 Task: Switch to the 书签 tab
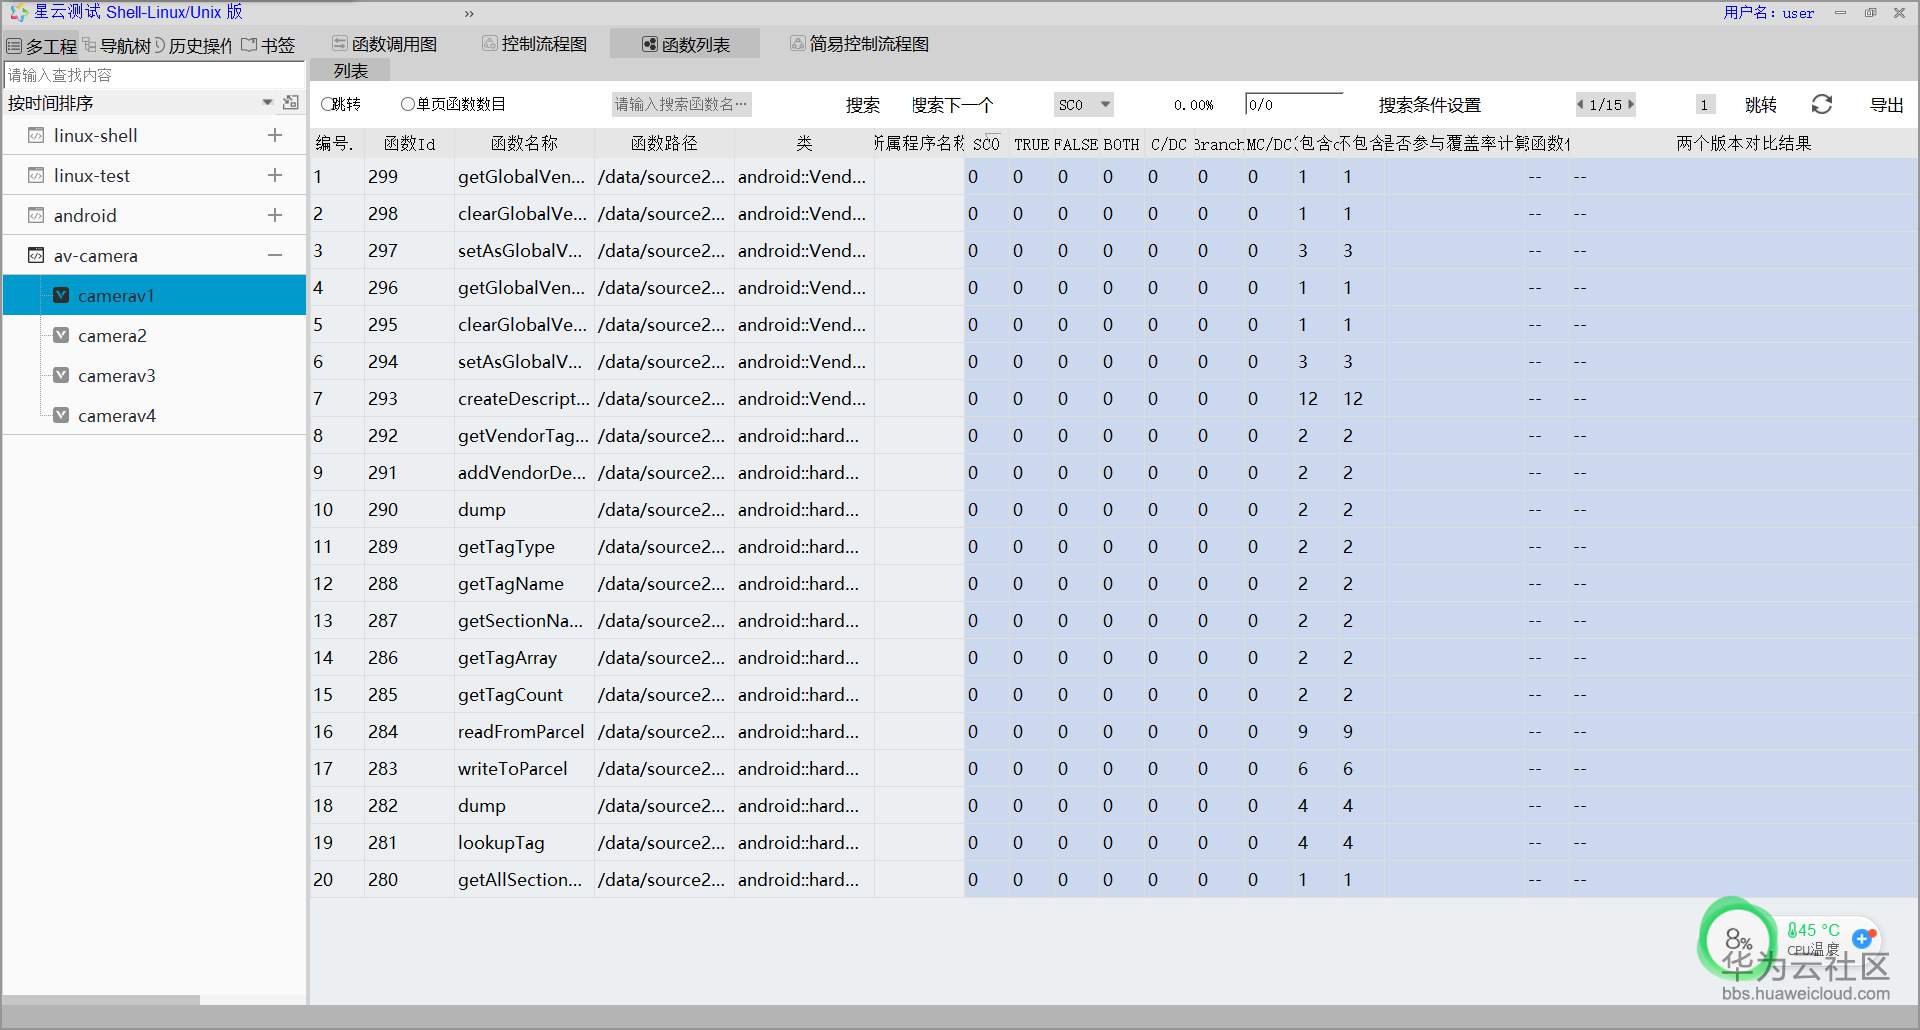[x=268, y=46]
